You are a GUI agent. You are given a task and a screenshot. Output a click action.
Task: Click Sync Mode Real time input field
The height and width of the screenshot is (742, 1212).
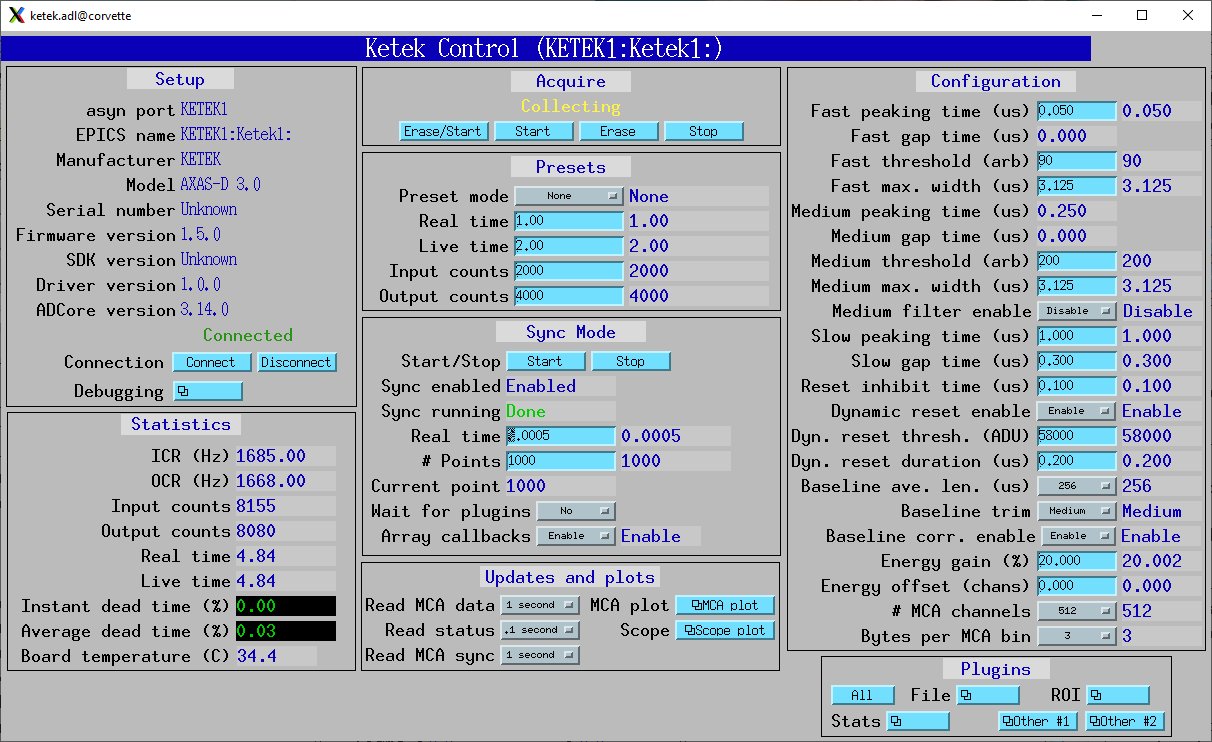(x=560, y=436)
